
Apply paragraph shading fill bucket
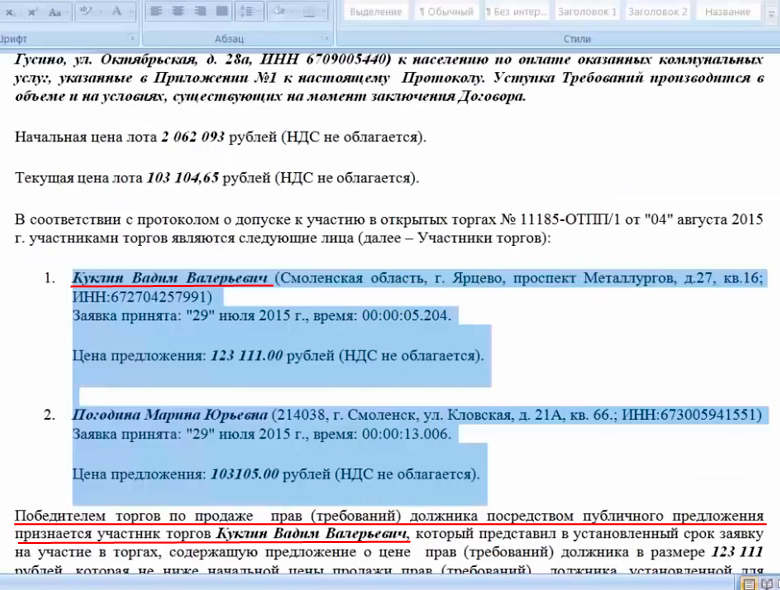pyautogui.click(x=280, y=11)
